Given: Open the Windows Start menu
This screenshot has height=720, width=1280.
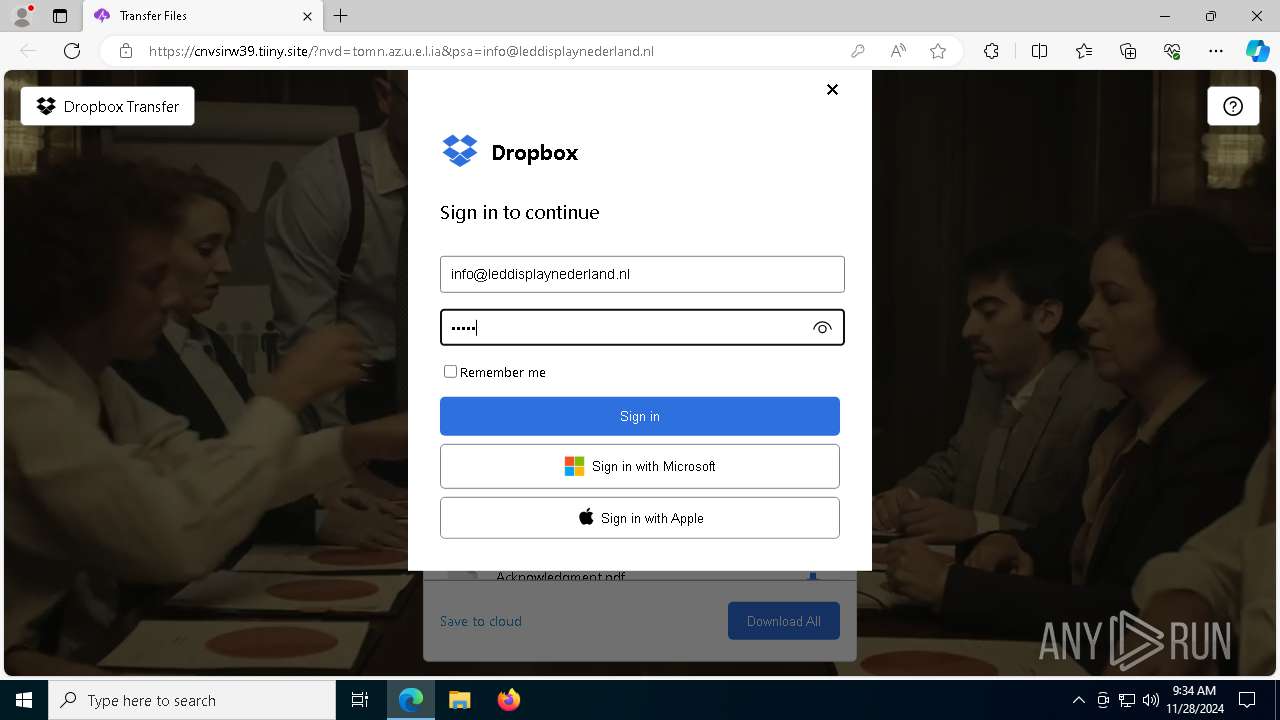Looking at the screenshot, I should coord(24,700).
